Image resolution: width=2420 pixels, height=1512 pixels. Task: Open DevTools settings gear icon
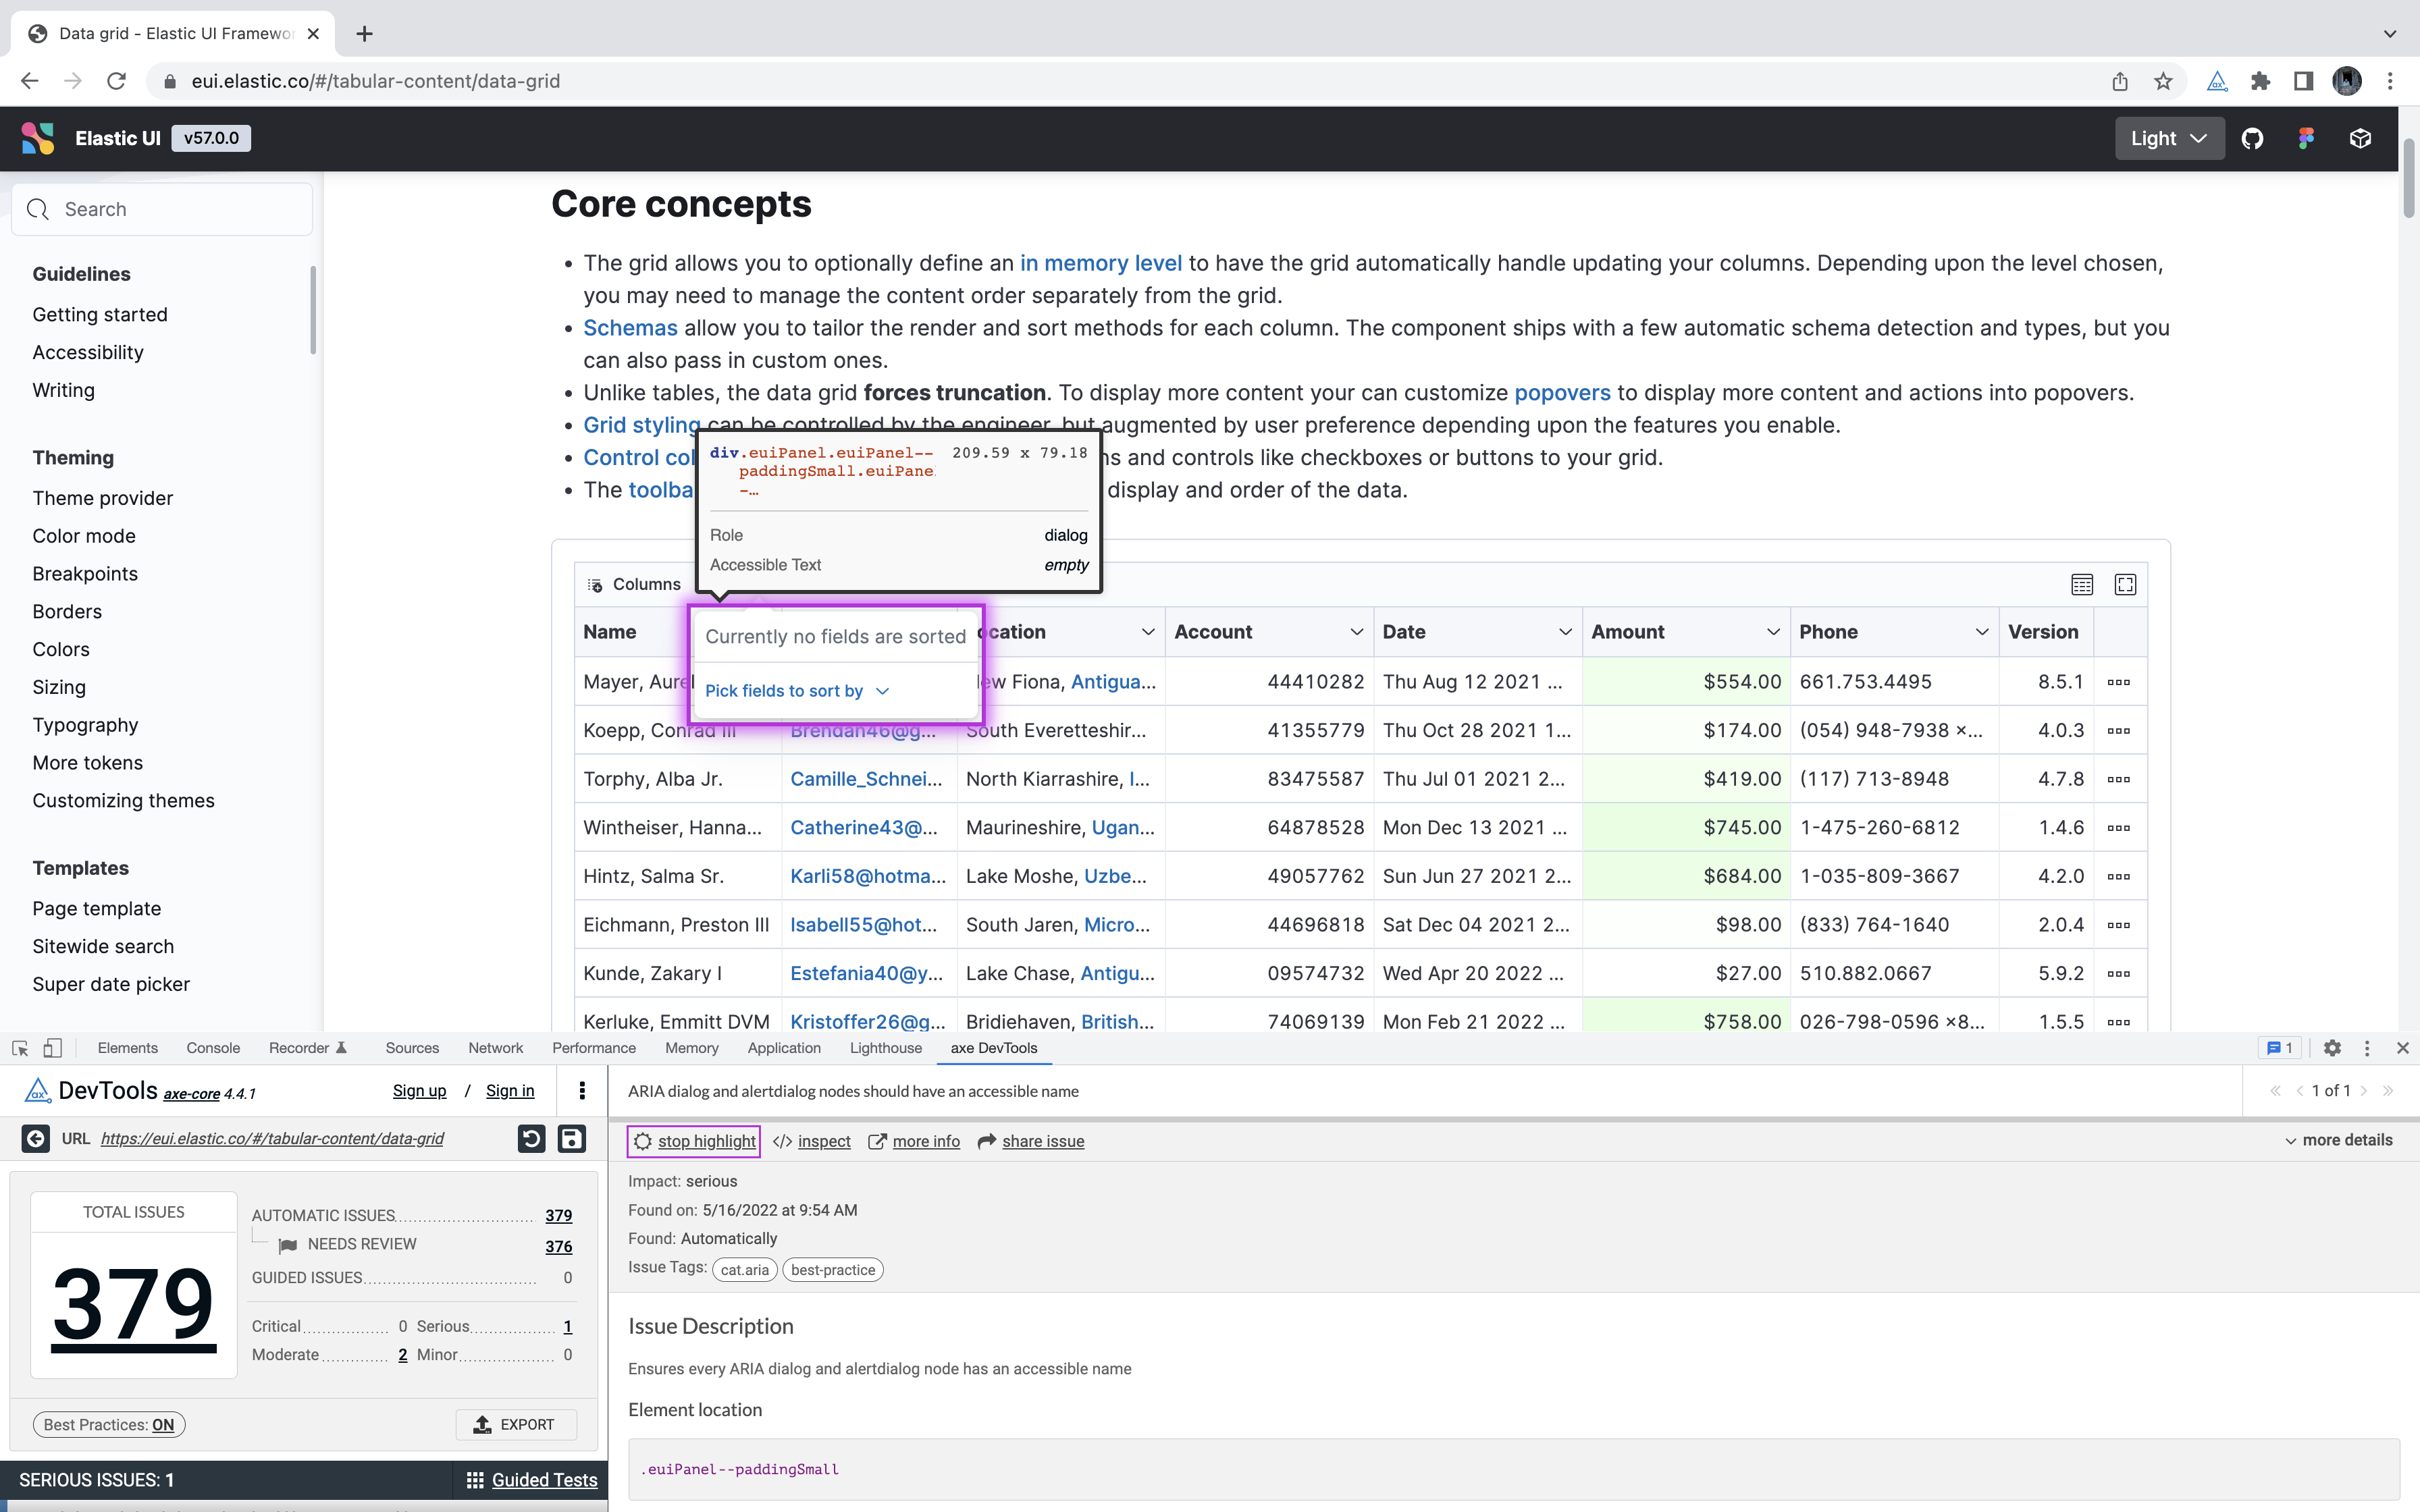[x=2332, y=1048]
